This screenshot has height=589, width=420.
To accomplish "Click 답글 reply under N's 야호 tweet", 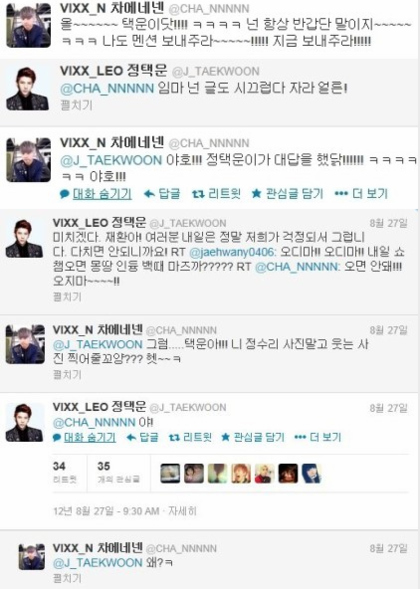I will pos(162,194).
